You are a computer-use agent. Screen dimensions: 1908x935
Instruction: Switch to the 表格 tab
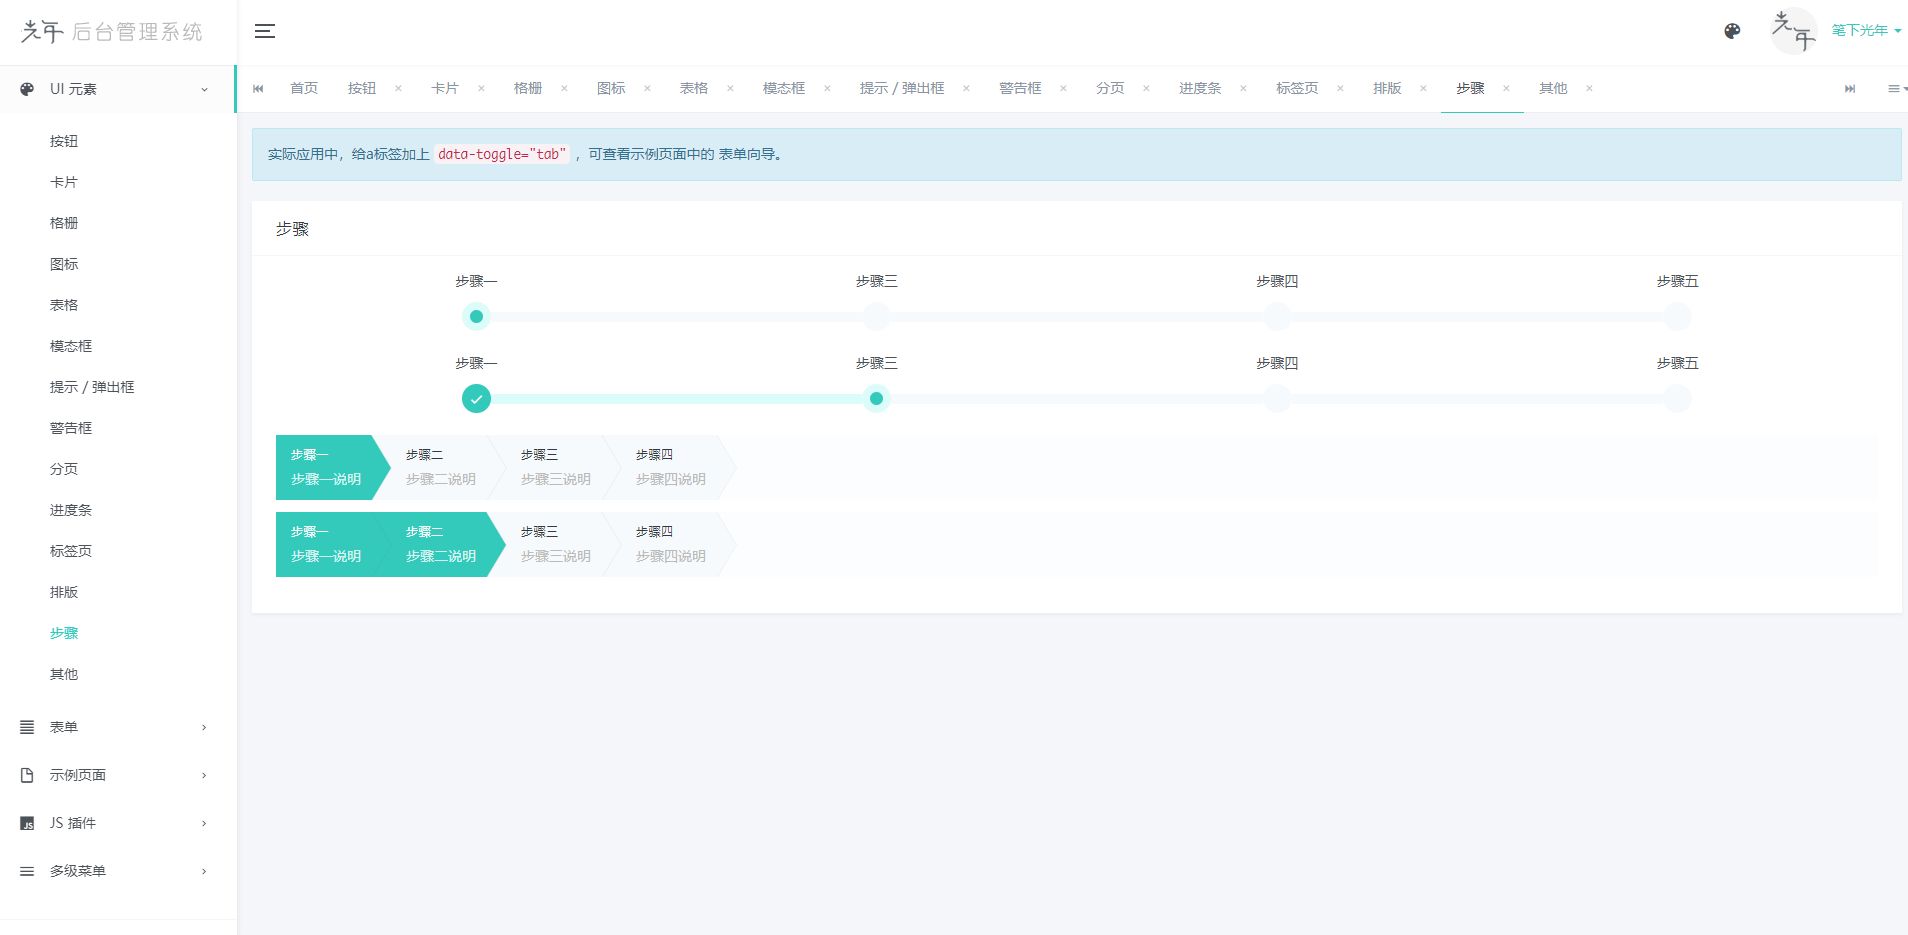pyautogui.click(x=694, y=88)
